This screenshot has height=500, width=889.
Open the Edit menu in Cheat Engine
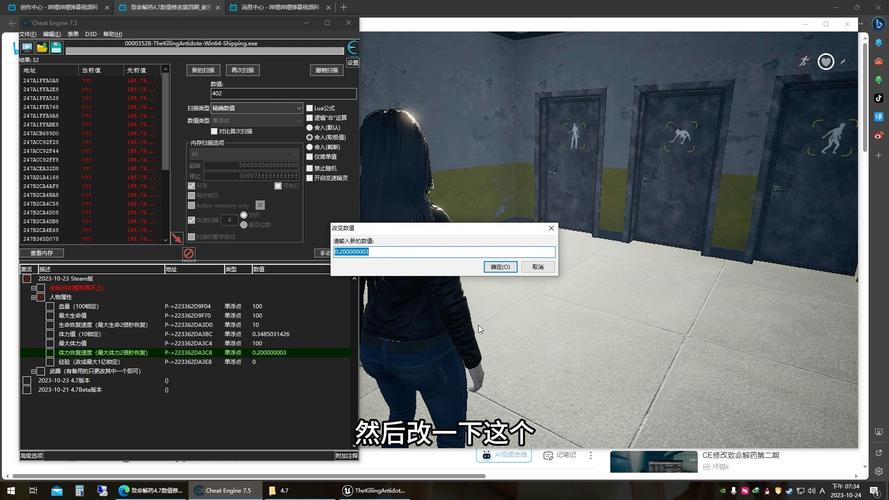pos(52,34)
